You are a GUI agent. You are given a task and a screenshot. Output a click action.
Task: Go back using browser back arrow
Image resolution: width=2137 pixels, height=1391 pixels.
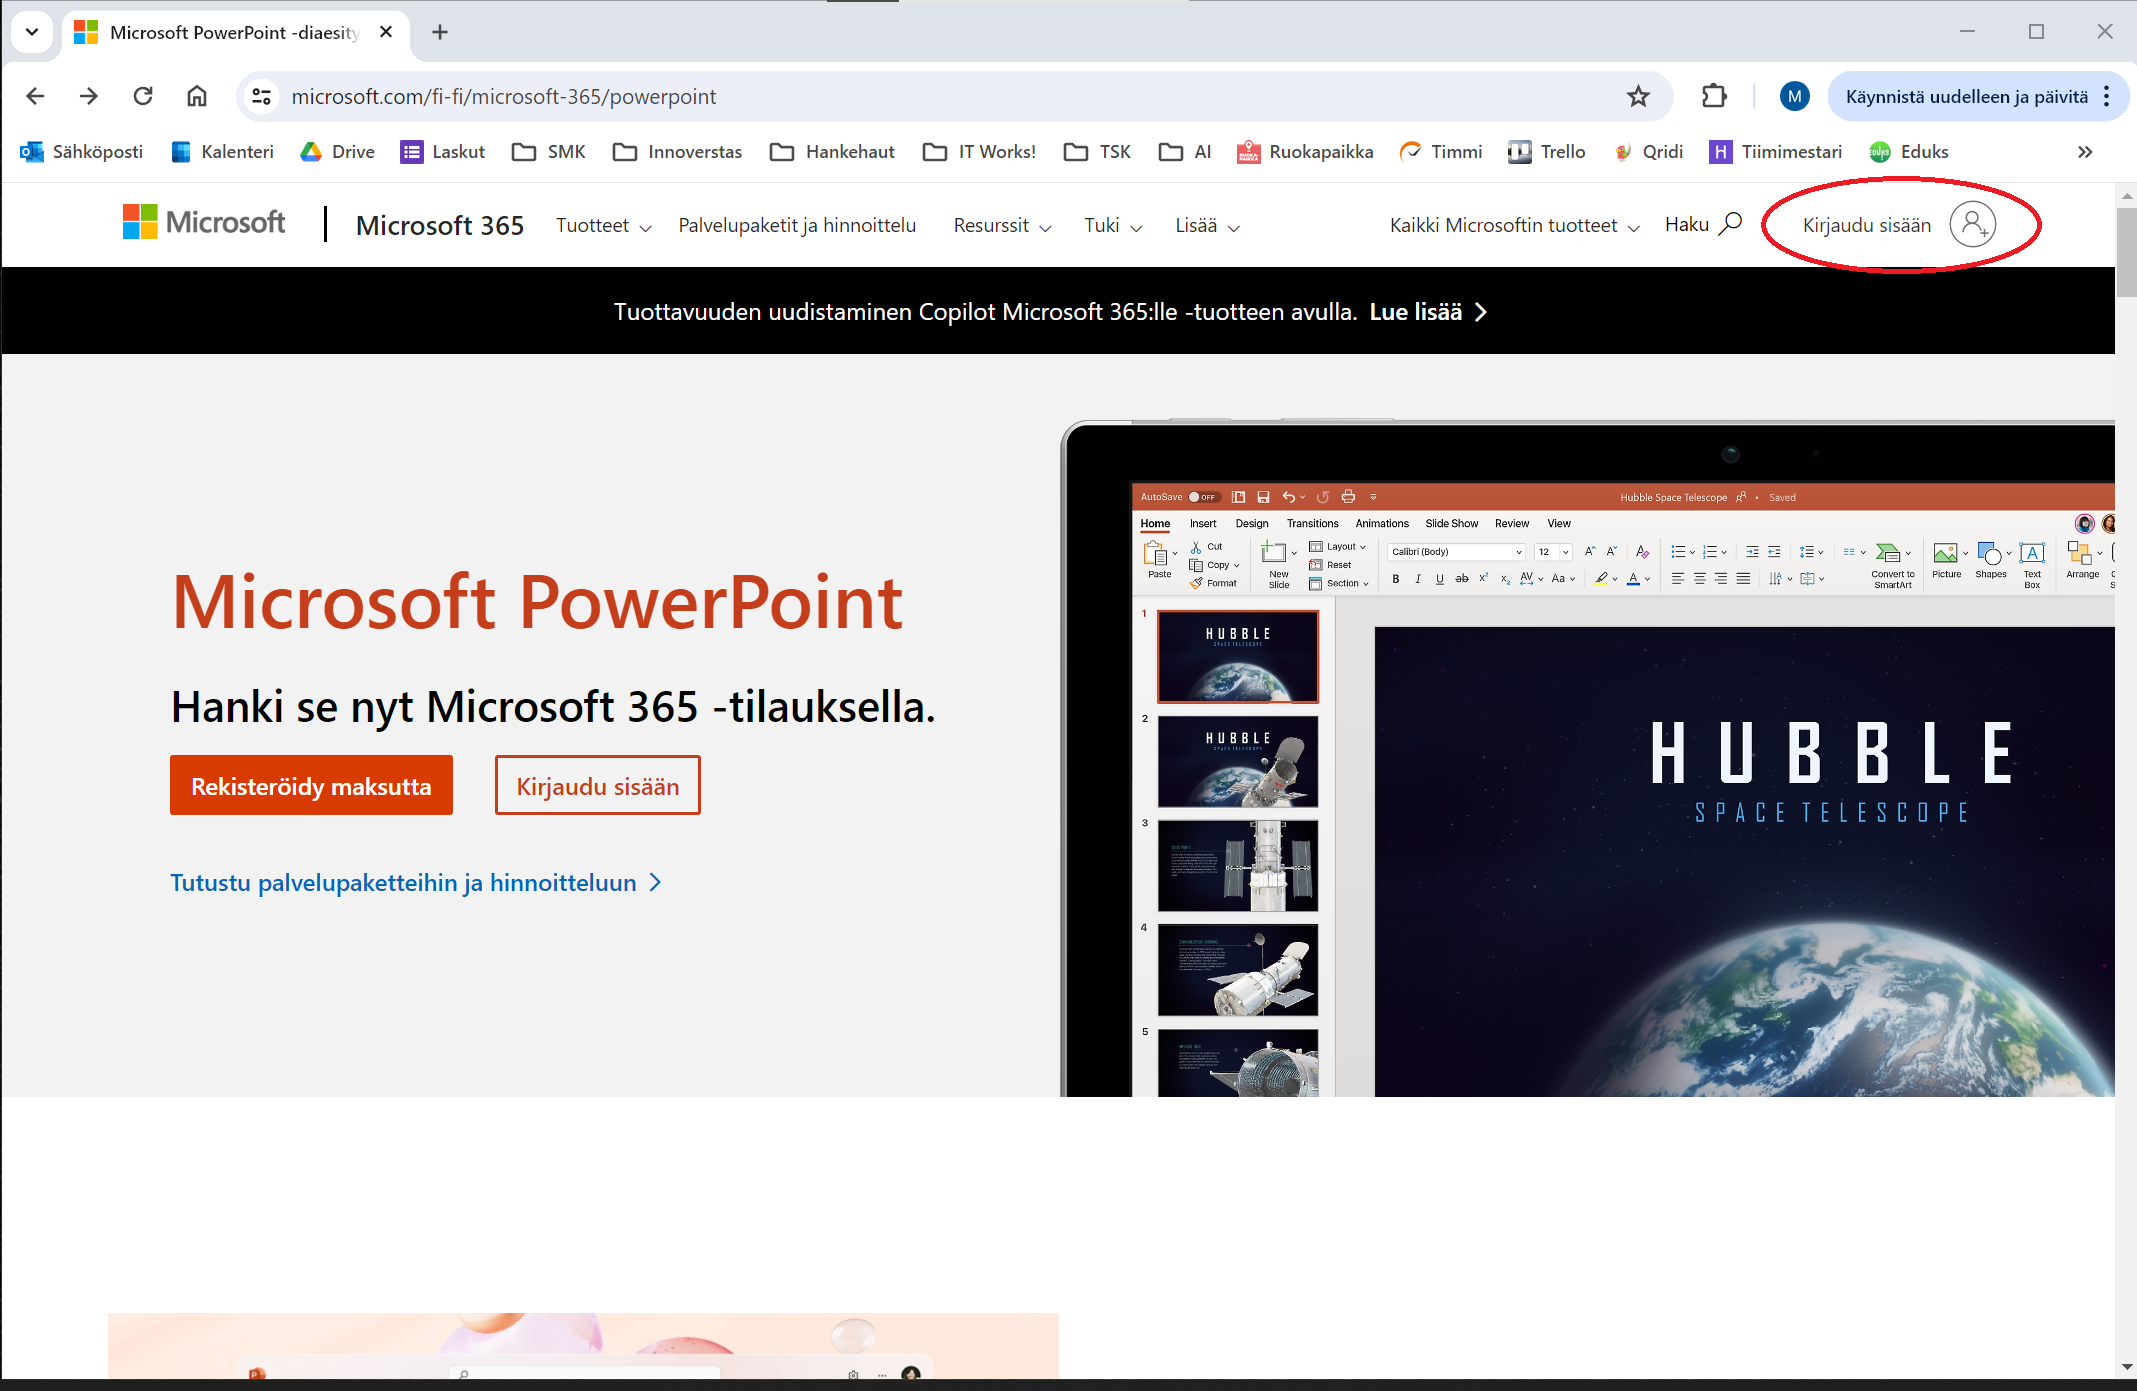(x=35, y=96)
